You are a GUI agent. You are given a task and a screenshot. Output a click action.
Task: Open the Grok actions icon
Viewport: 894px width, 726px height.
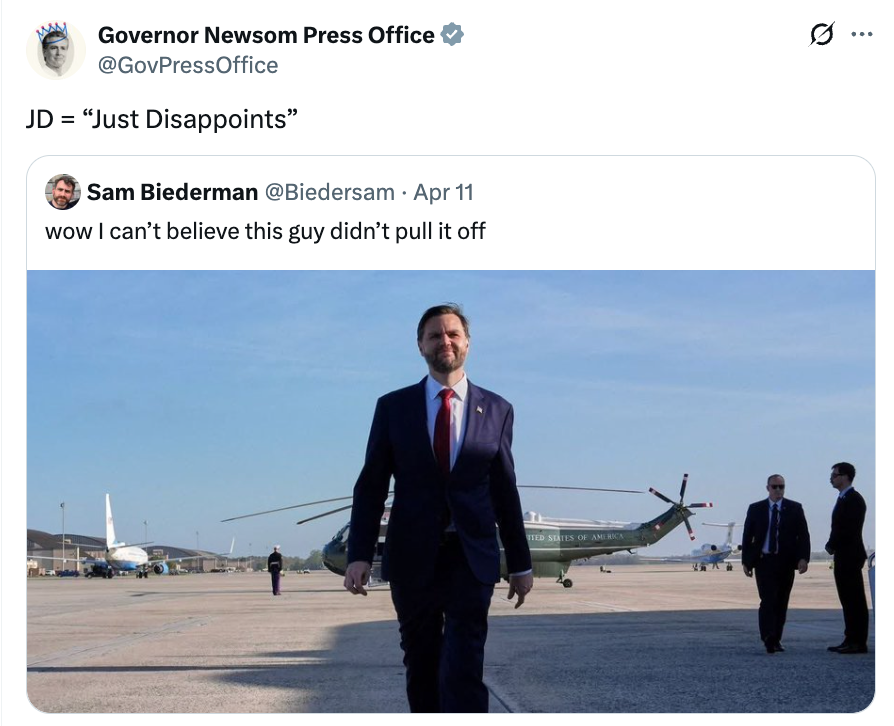click(820, 33)
